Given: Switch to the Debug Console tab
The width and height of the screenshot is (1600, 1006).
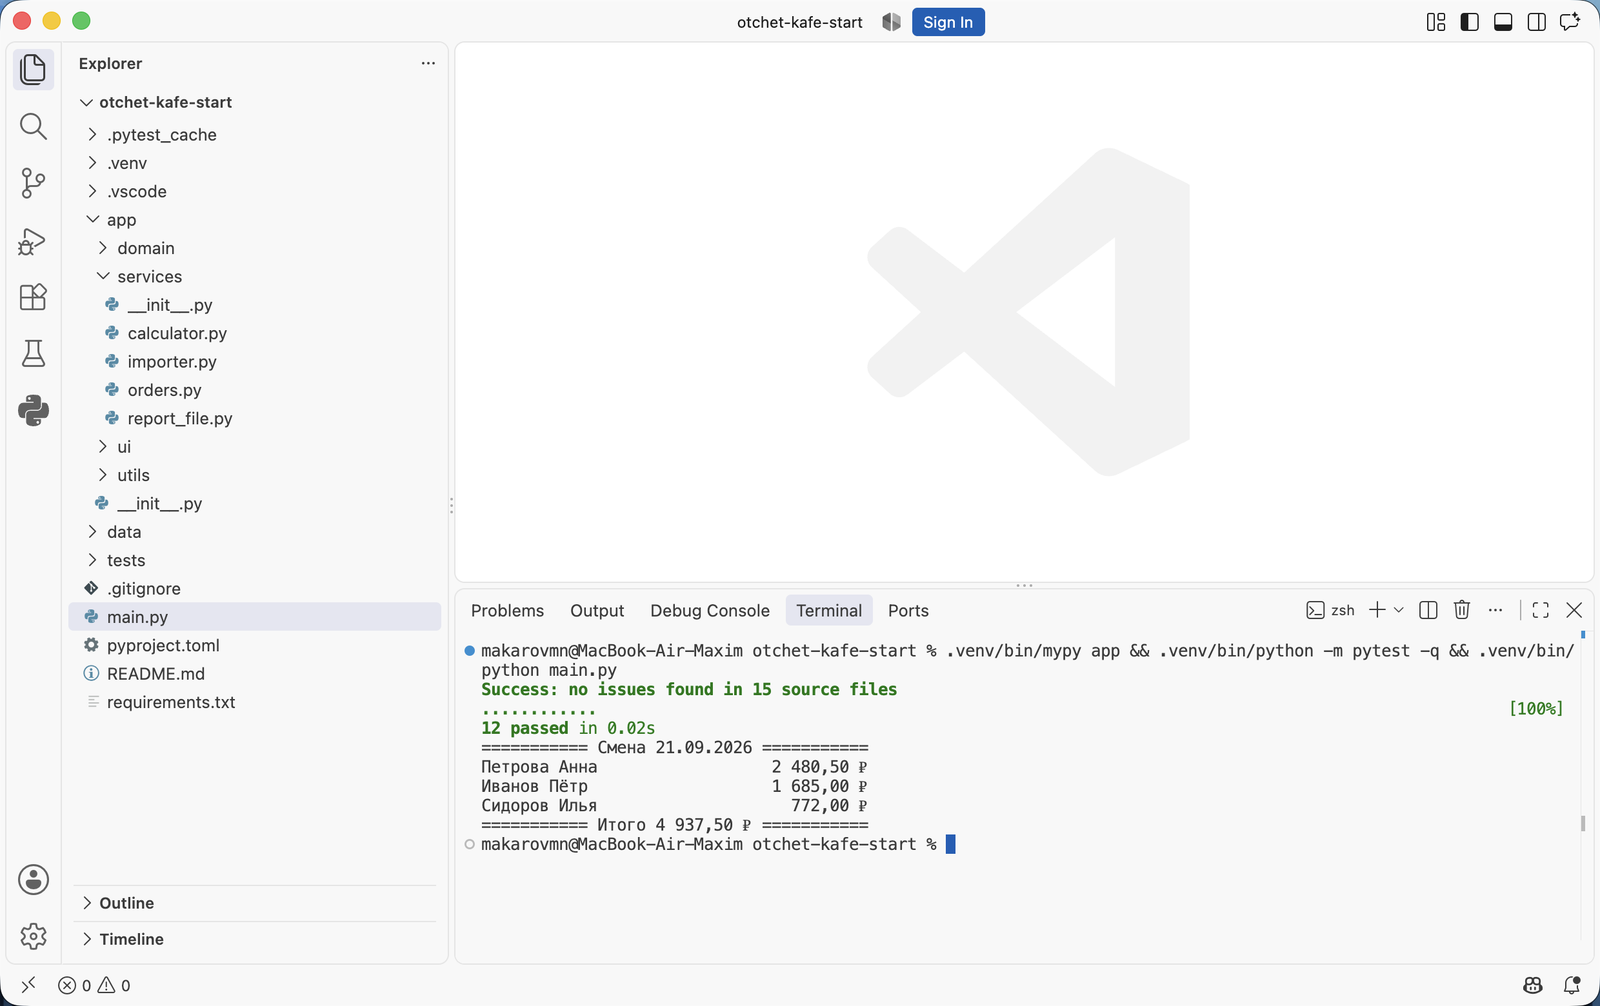Looking at the screenshot, I should coord(710,610).
